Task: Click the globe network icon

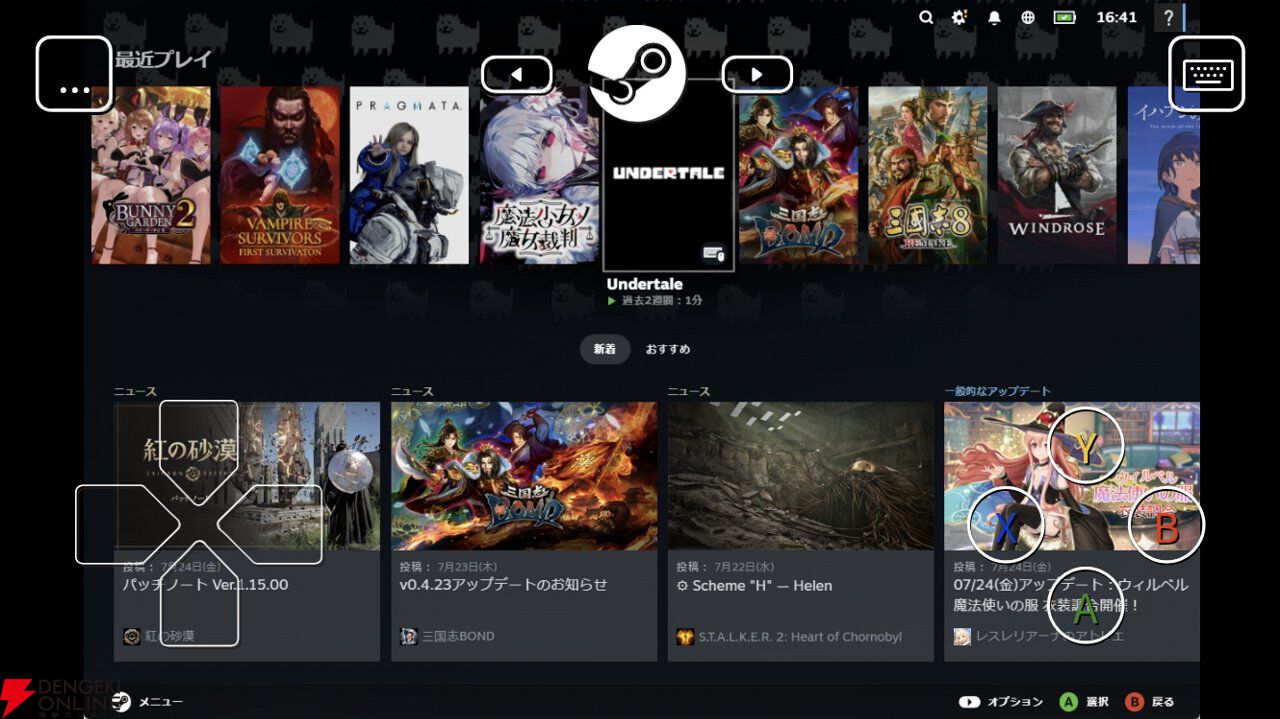Action: [x=1028, y=17]
